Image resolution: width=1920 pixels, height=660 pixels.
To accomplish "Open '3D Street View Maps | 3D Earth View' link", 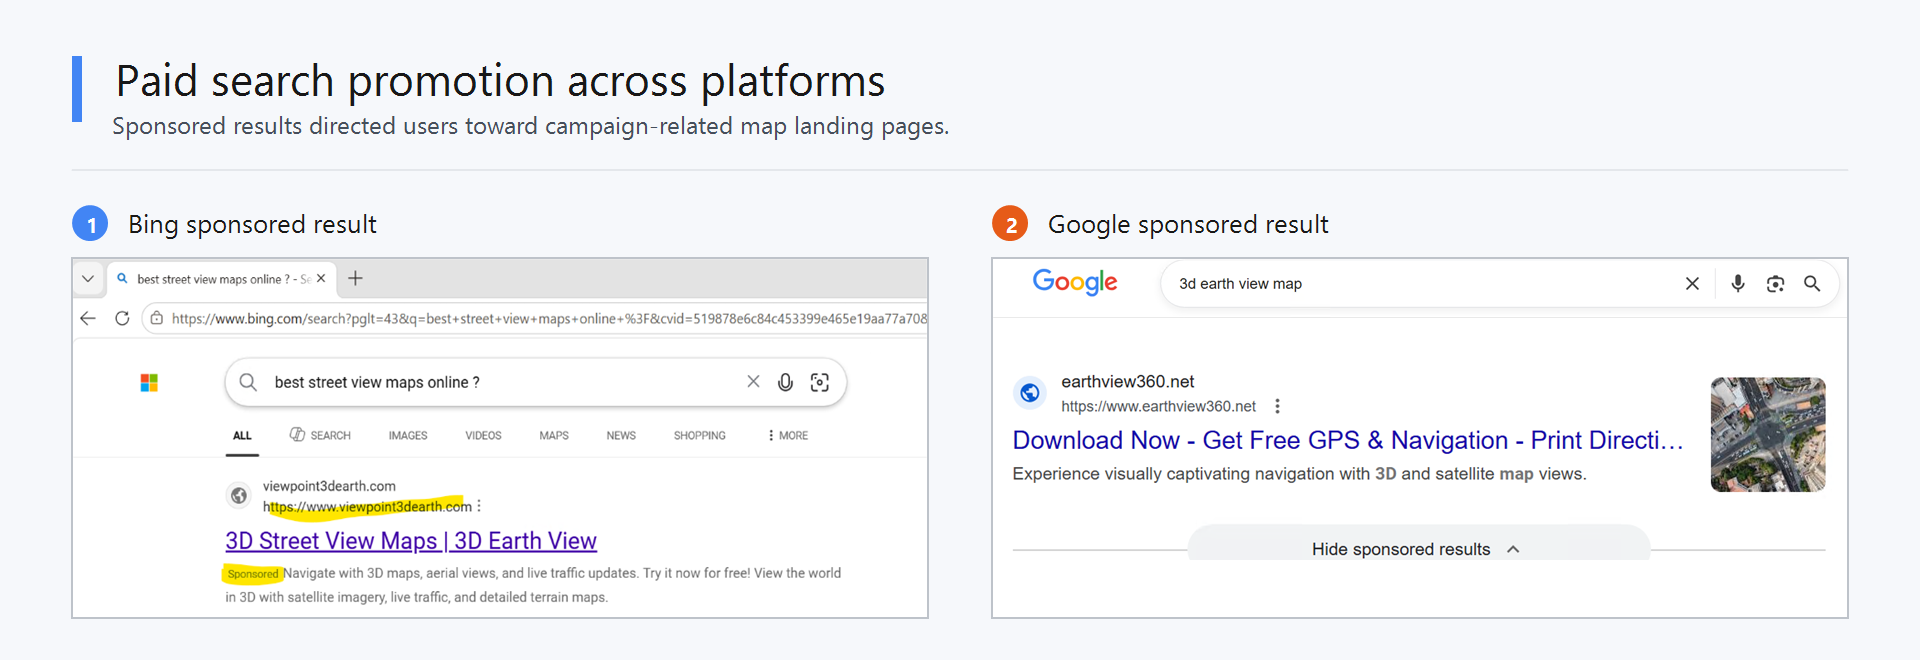I will [411, 541].
